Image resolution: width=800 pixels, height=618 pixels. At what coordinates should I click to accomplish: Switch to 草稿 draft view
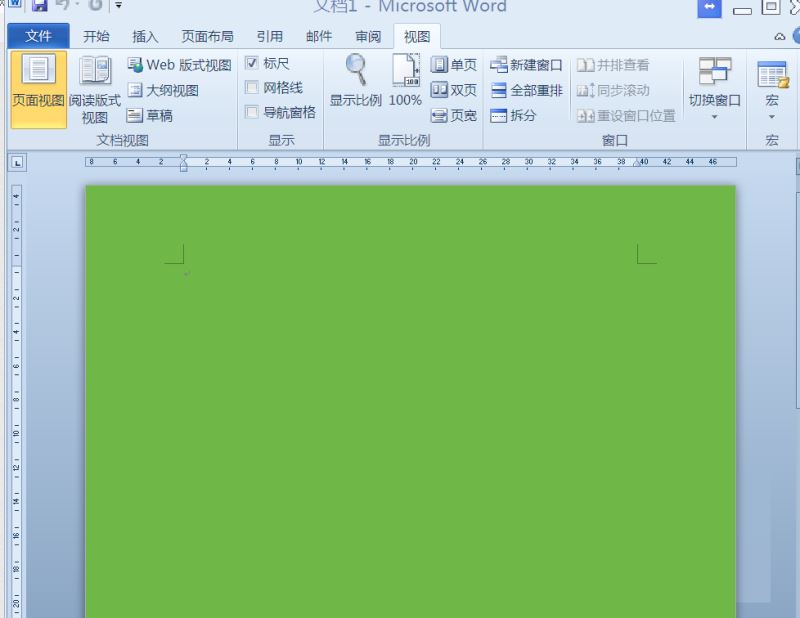[150, 115]
